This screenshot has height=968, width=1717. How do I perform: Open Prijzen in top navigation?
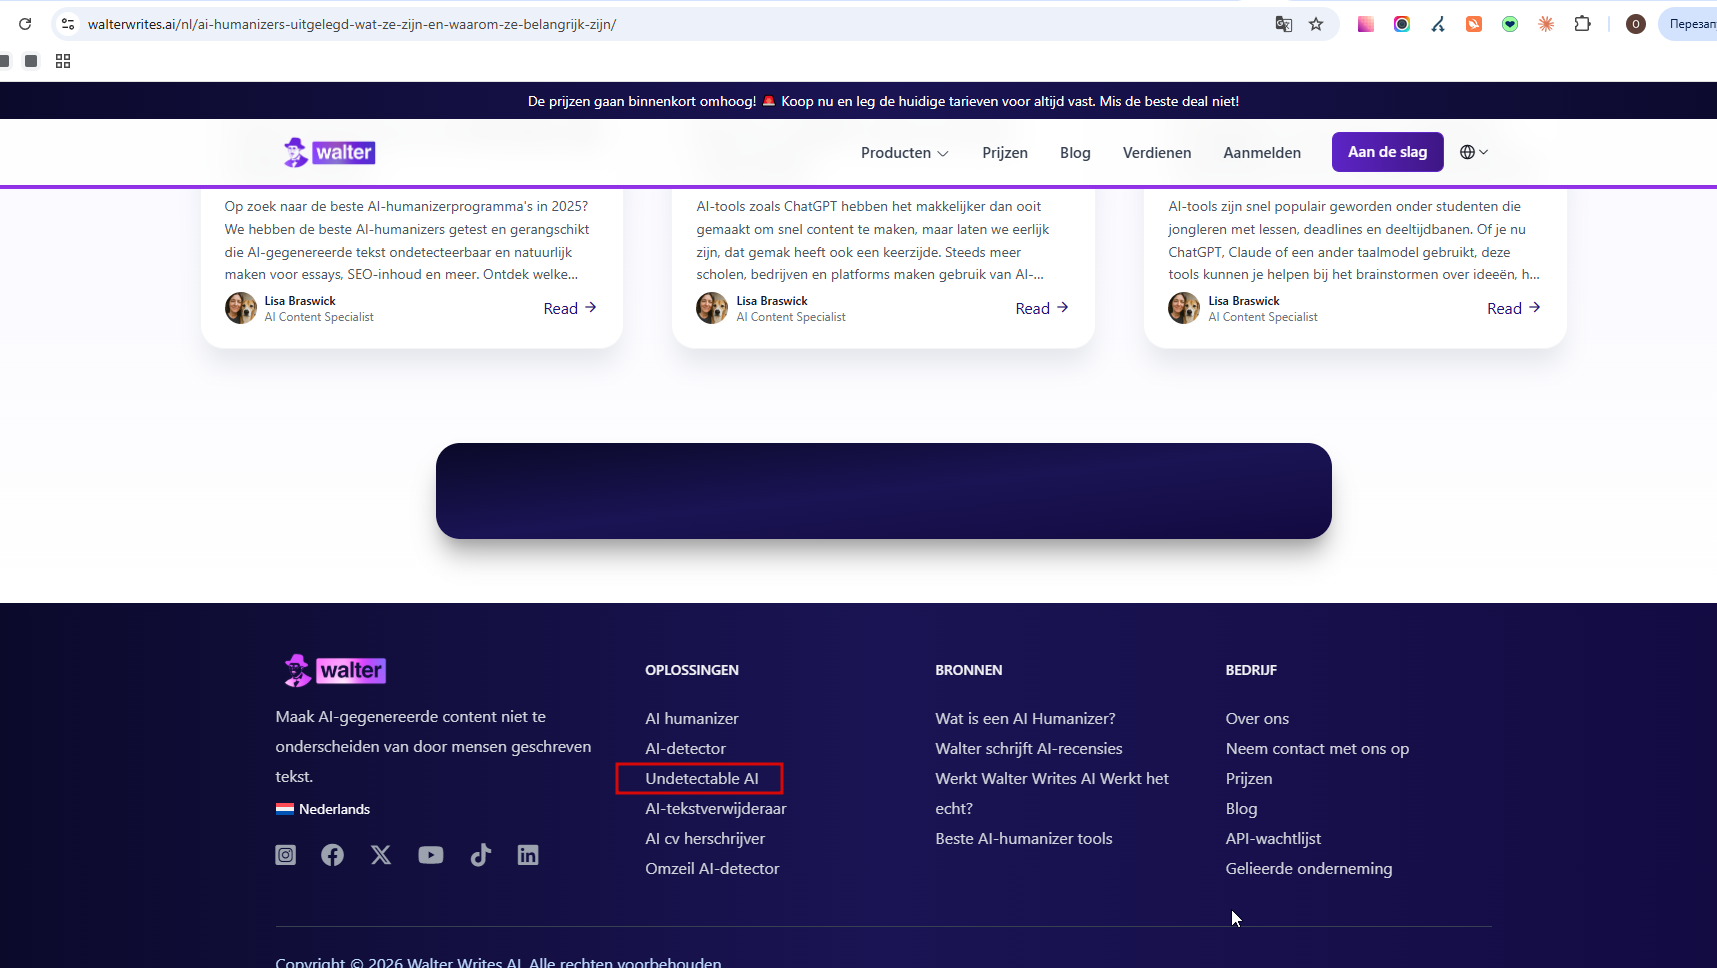pyautogui.click(x=1005, y=153)
